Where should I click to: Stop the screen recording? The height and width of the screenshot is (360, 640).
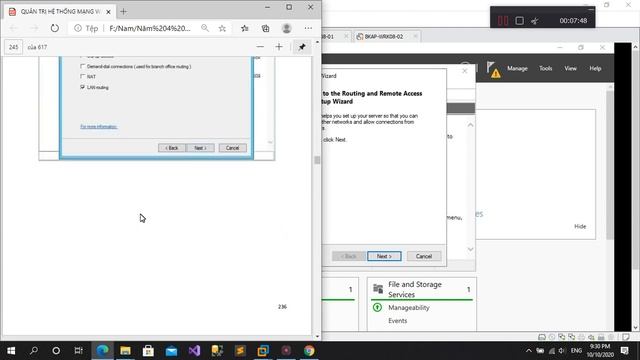tap(519, 20)
